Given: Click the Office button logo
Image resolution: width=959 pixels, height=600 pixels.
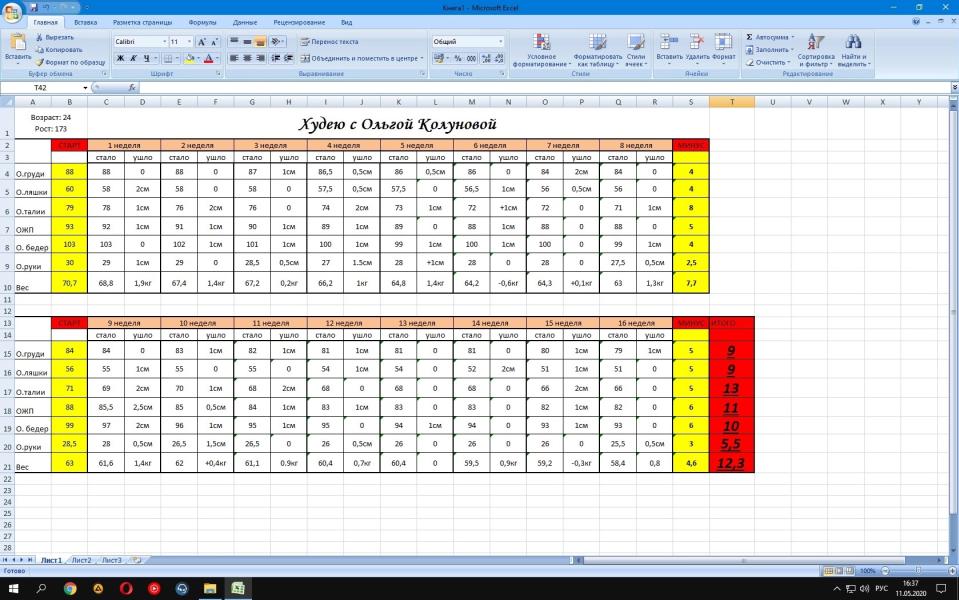Looking at the screenshot, I should click(13, 10).
